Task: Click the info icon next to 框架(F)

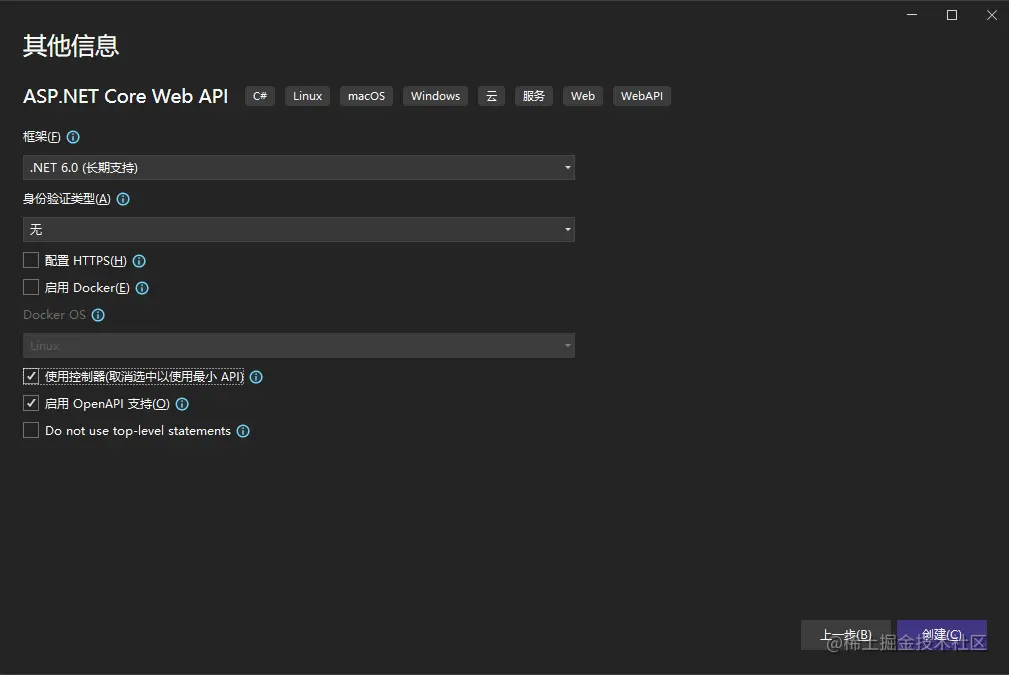Action: tap(73, 137)
